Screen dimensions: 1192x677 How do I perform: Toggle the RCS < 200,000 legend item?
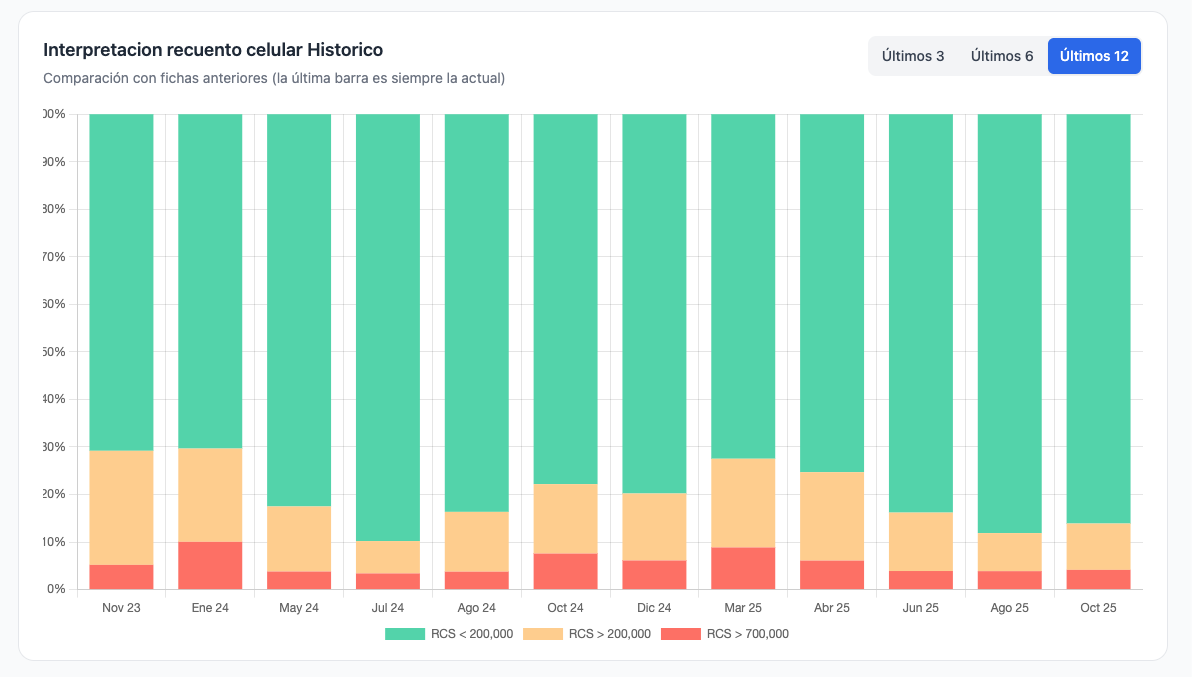[449, 634]
